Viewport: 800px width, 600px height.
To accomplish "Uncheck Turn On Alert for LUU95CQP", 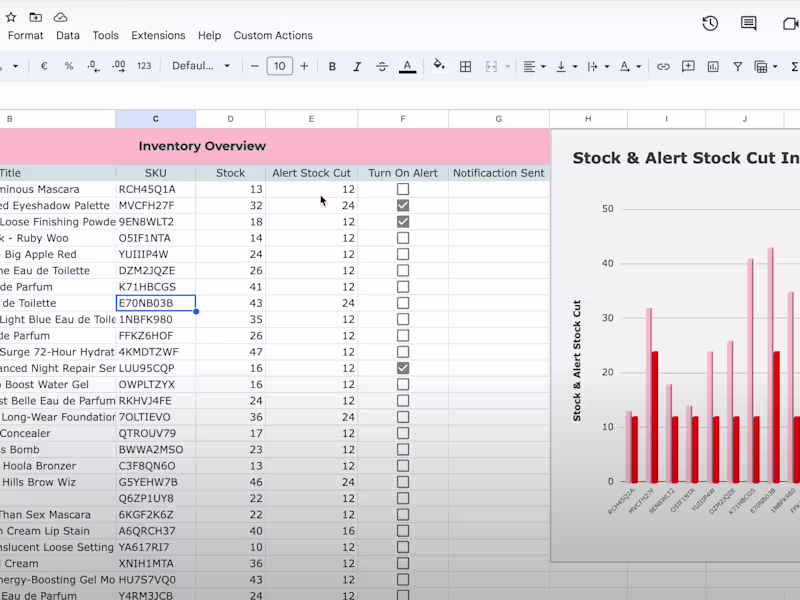I will click(403, 368).
